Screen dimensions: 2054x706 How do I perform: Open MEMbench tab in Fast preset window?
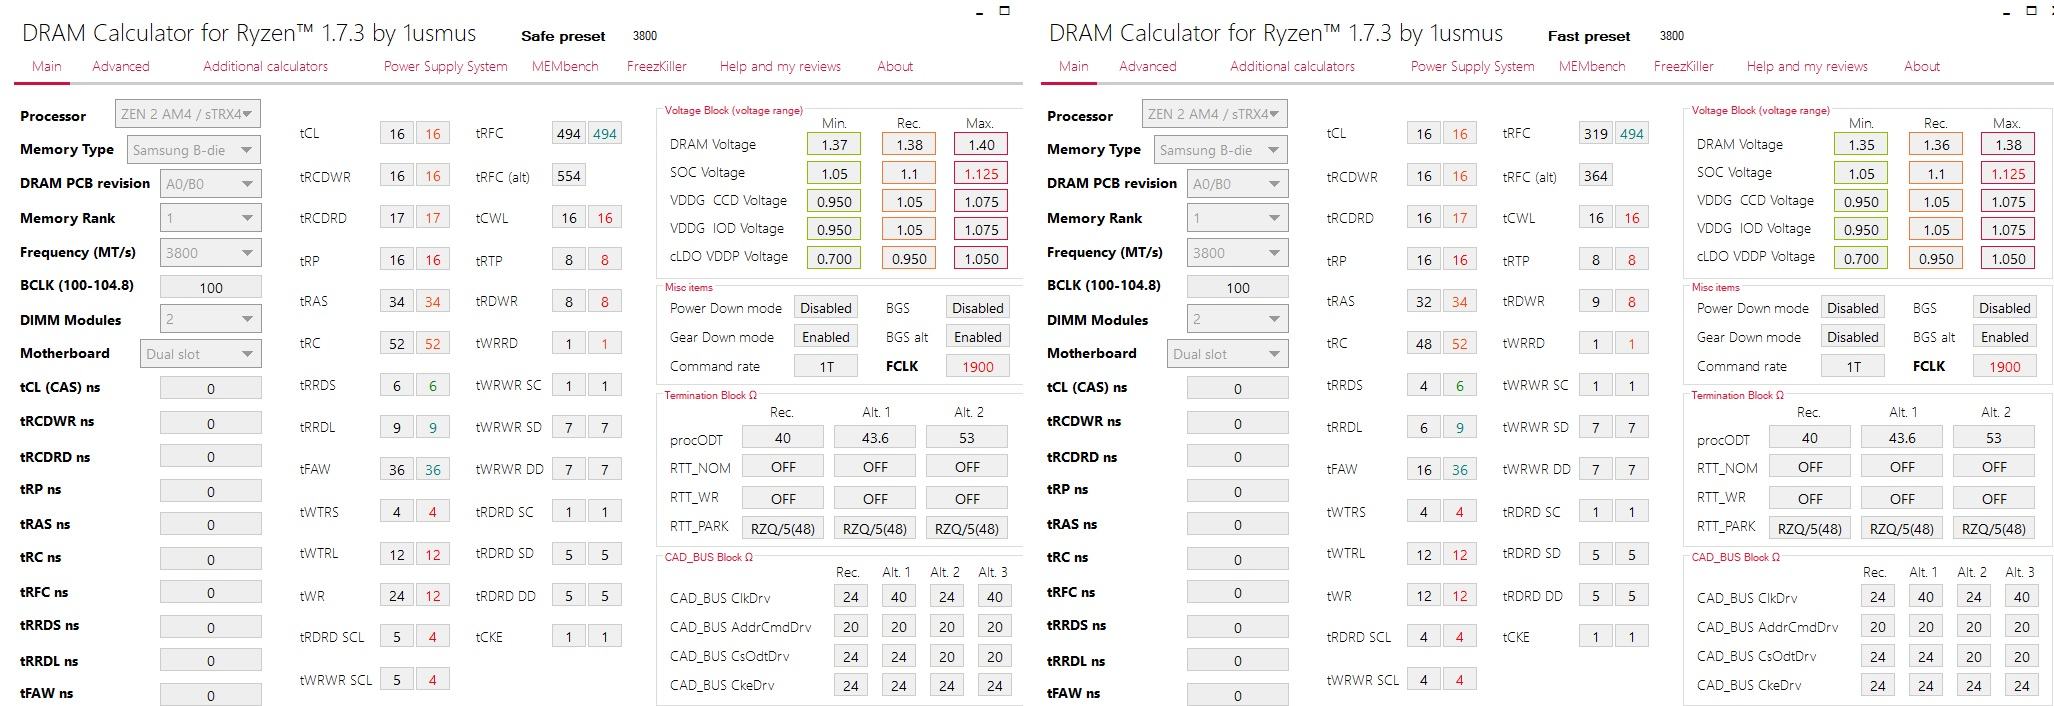tap(1591, 66)
